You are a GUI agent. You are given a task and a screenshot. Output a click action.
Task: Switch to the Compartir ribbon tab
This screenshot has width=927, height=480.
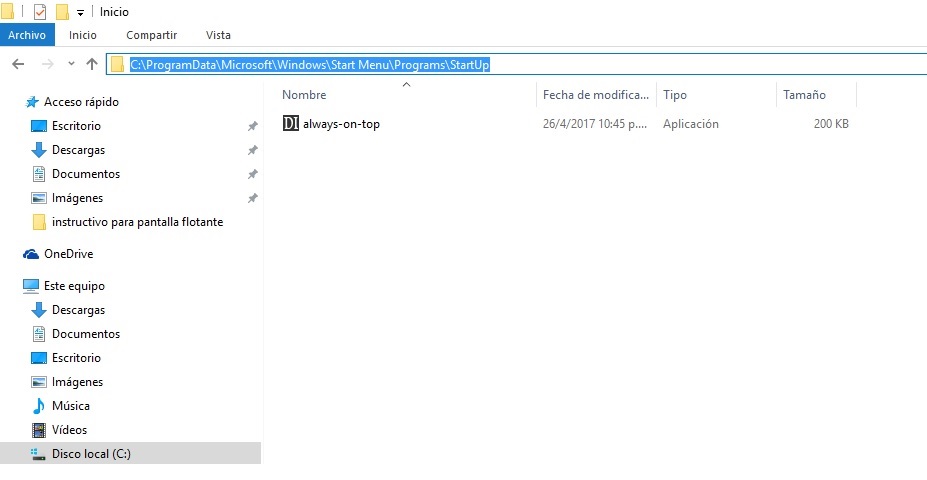[x=151, y=35]
